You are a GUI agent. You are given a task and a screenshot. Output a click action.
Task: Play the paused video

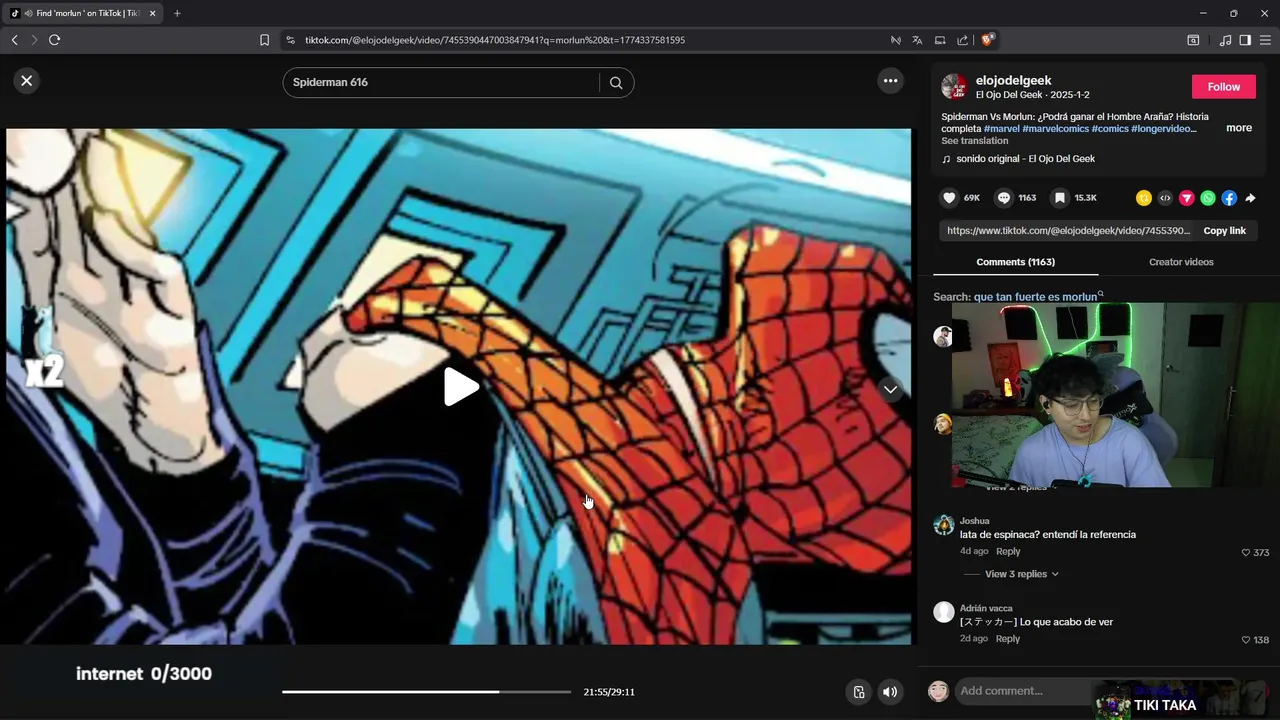click(x=460, y=387)
